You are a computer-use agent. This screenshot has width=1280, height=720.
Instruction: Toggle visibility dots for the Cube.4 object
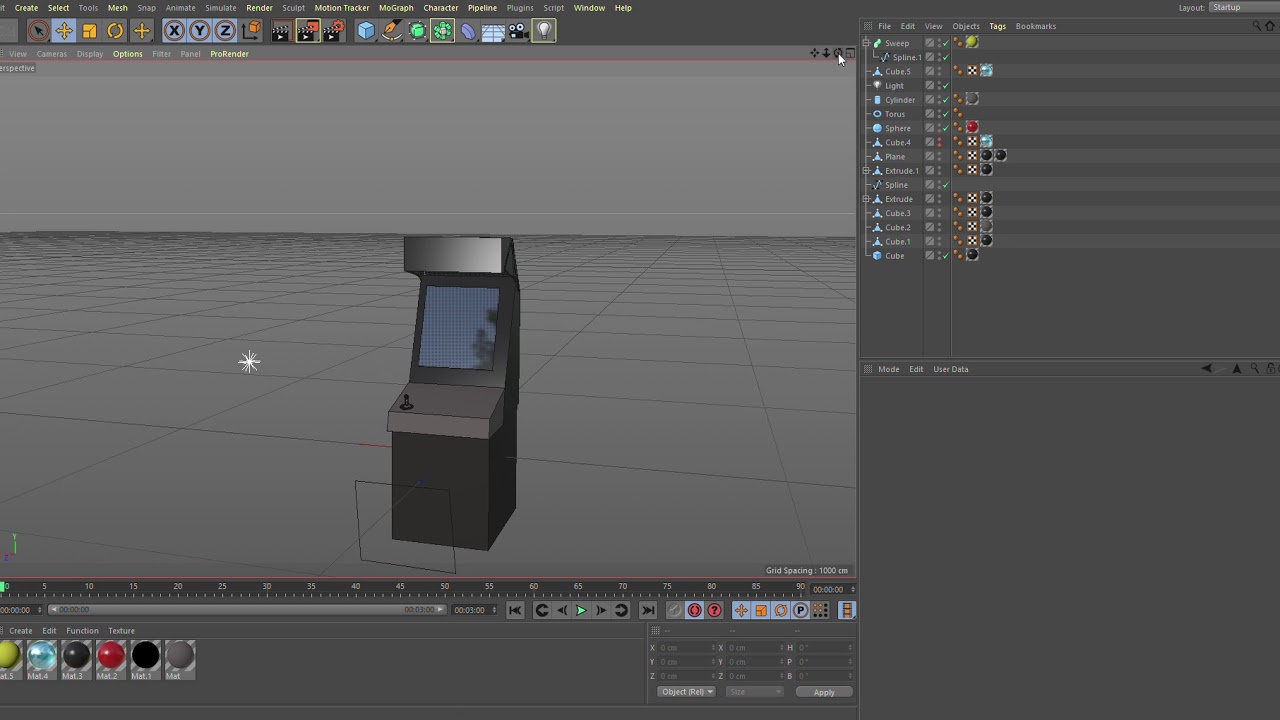(x=939, y=142)
